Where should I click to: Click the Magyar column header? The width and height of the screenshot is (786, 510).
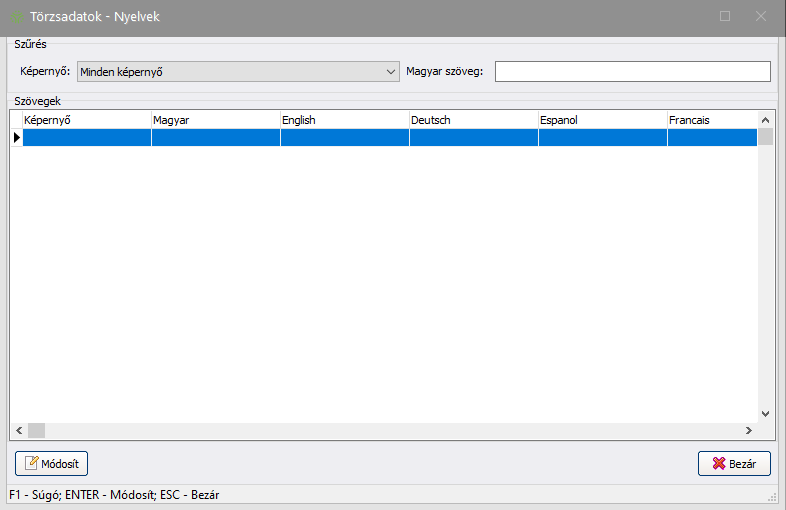[215, 120]
